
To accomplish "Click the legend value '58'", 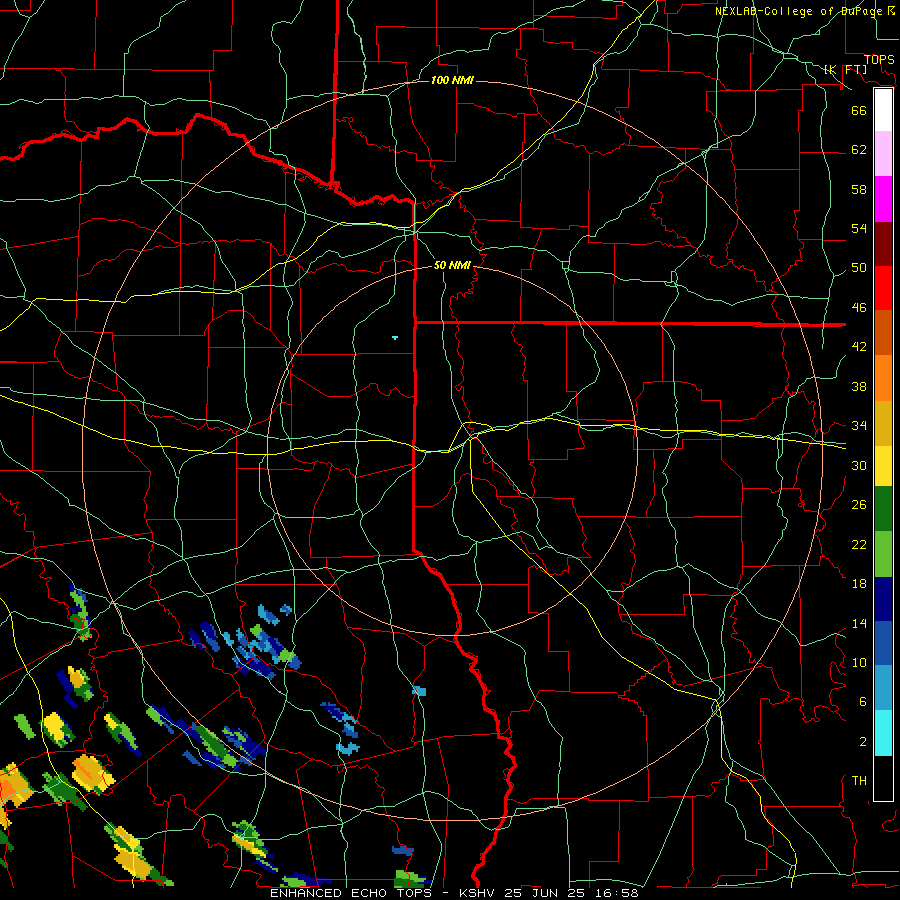I will 859,189.
